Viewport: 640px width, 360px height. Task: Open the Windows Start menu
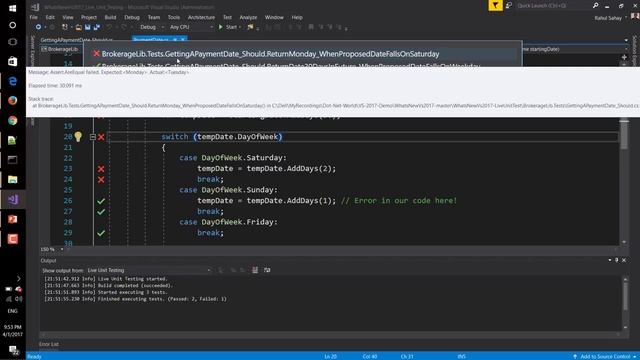13,8
